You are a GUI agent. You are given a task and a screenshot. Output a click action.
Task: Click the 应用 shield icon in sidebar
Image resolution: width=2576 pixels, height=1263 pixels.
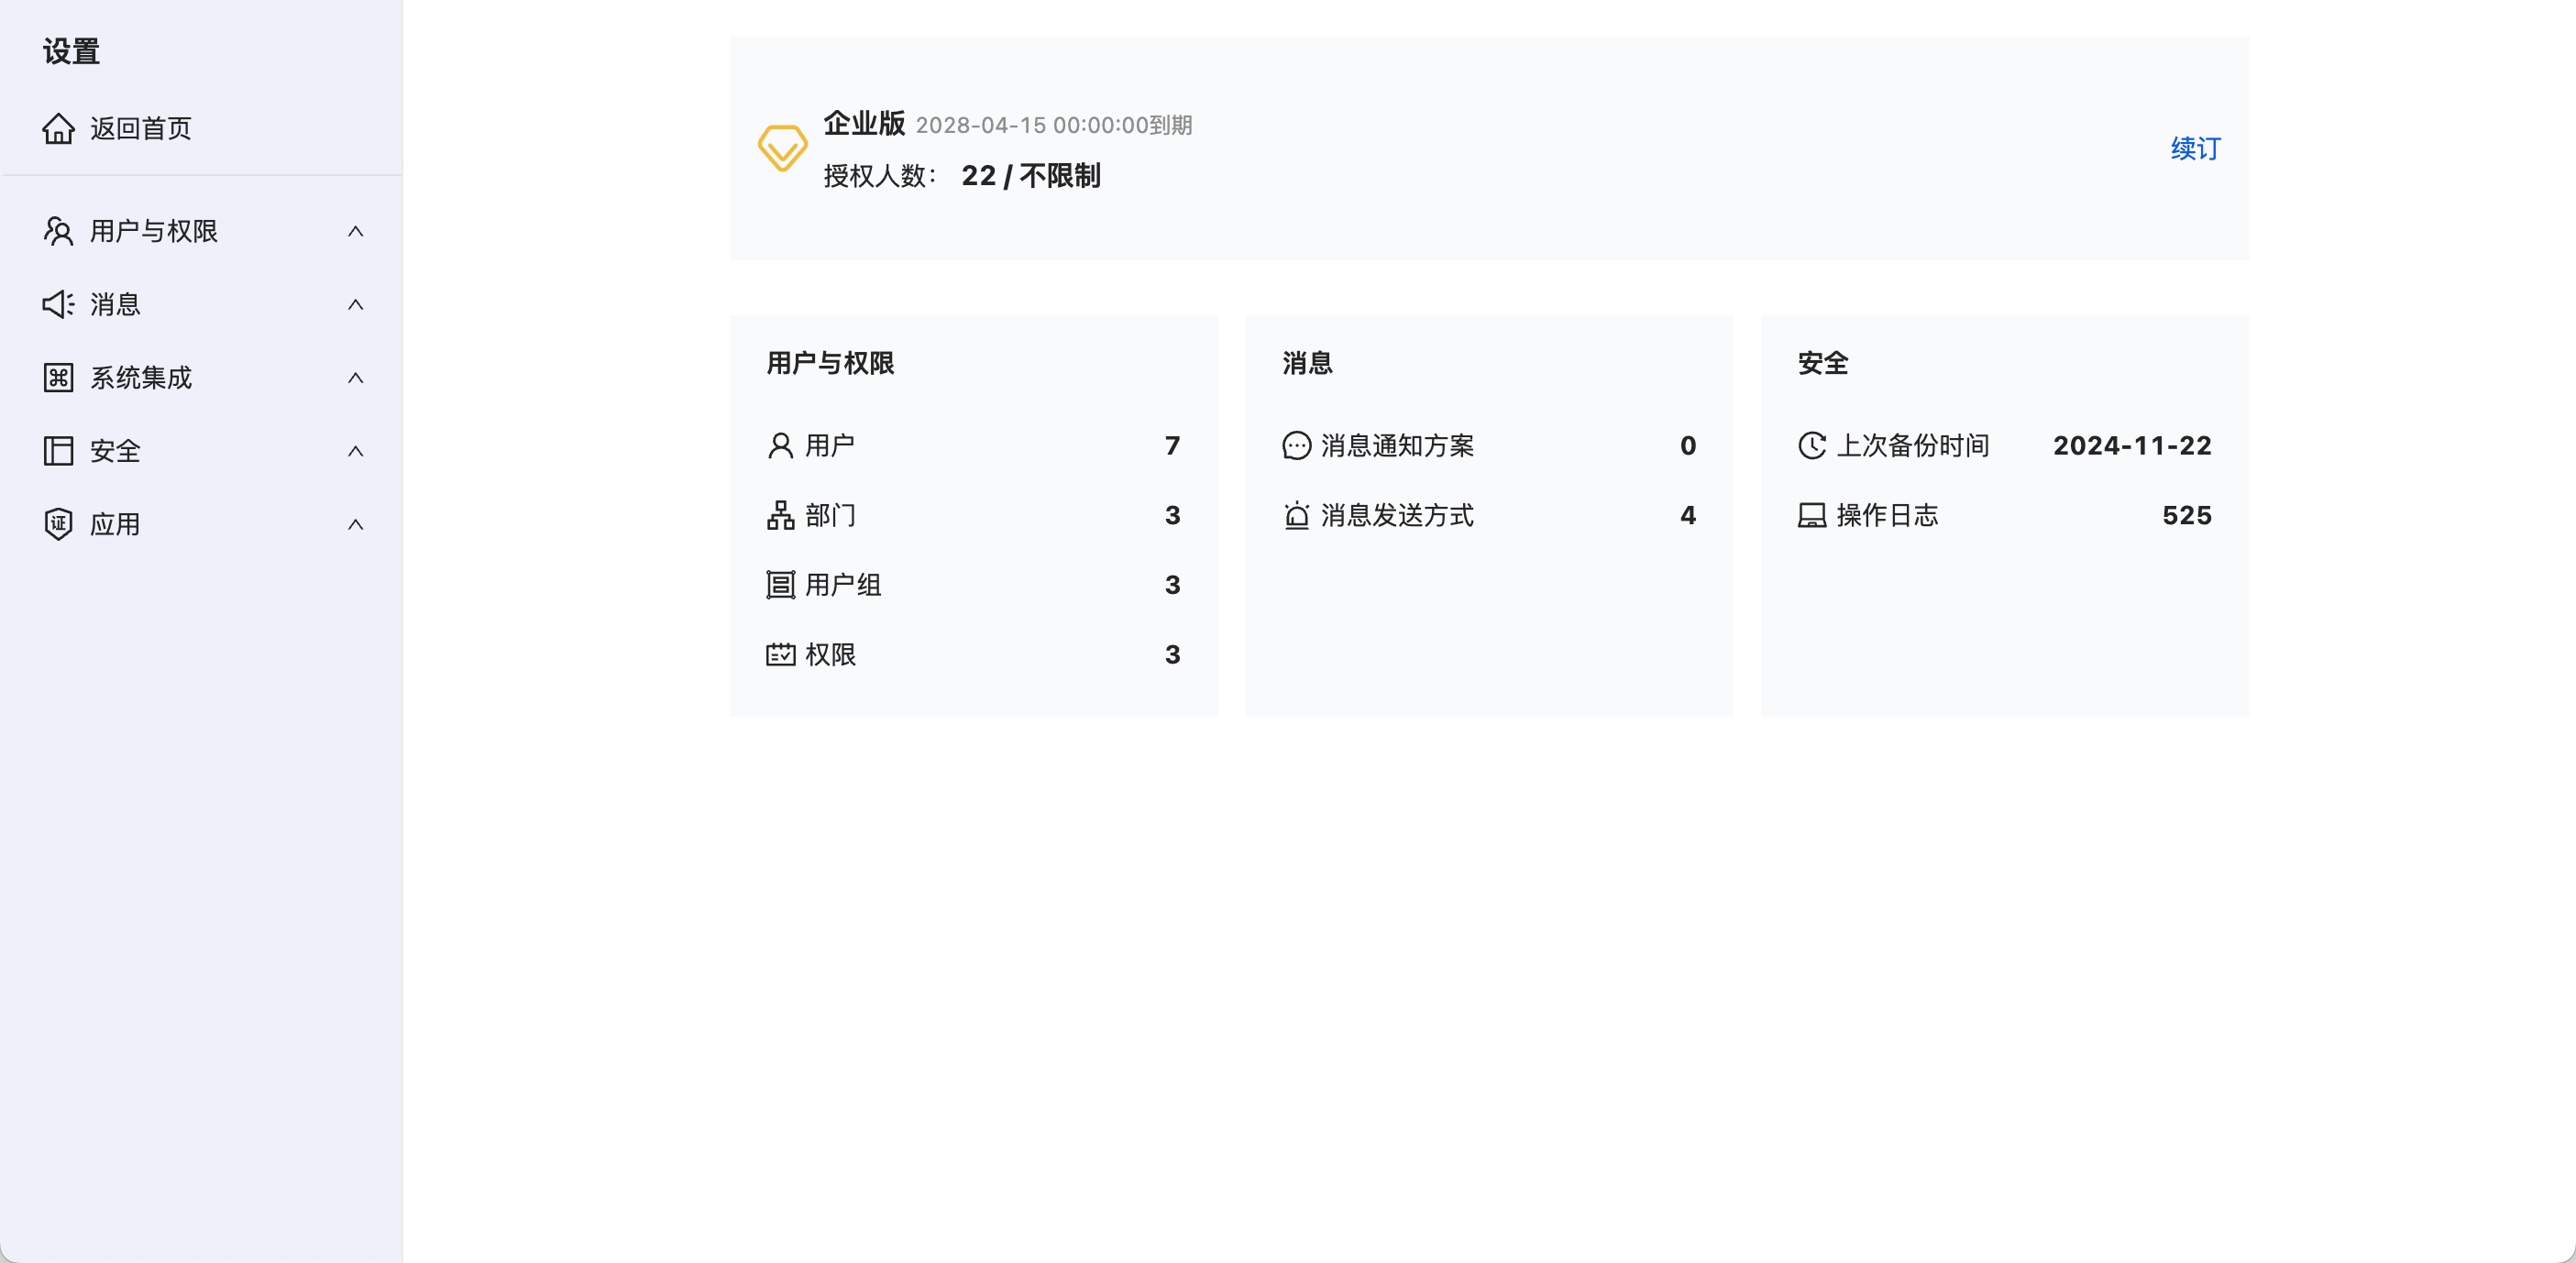(58, 524)
